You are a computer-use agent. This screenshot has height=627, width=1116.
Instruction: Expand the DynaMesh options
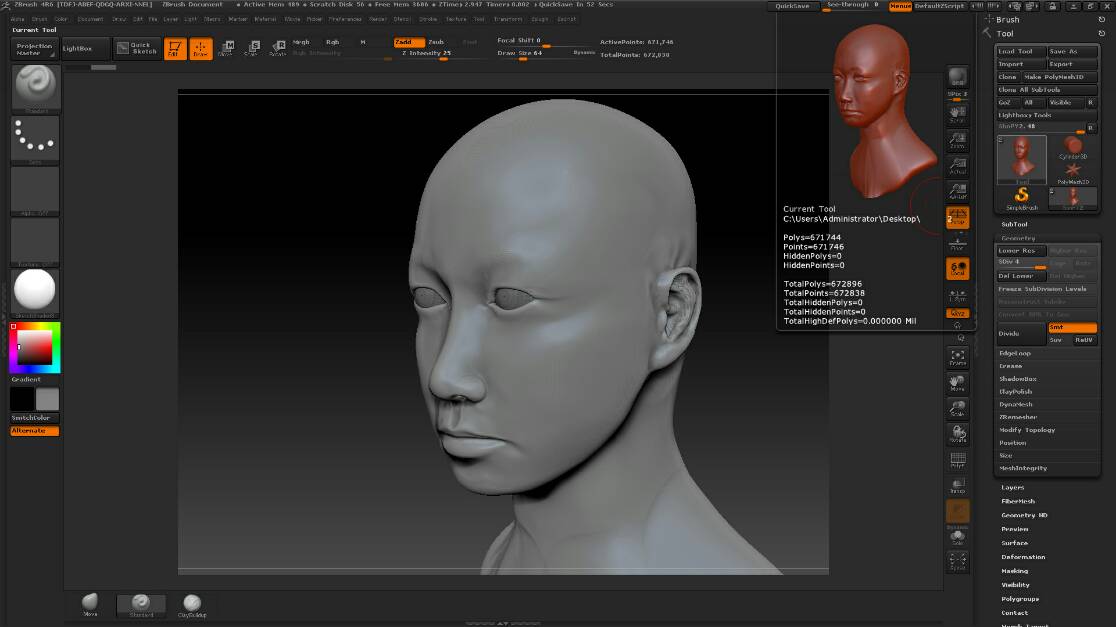click(1017, 404)
